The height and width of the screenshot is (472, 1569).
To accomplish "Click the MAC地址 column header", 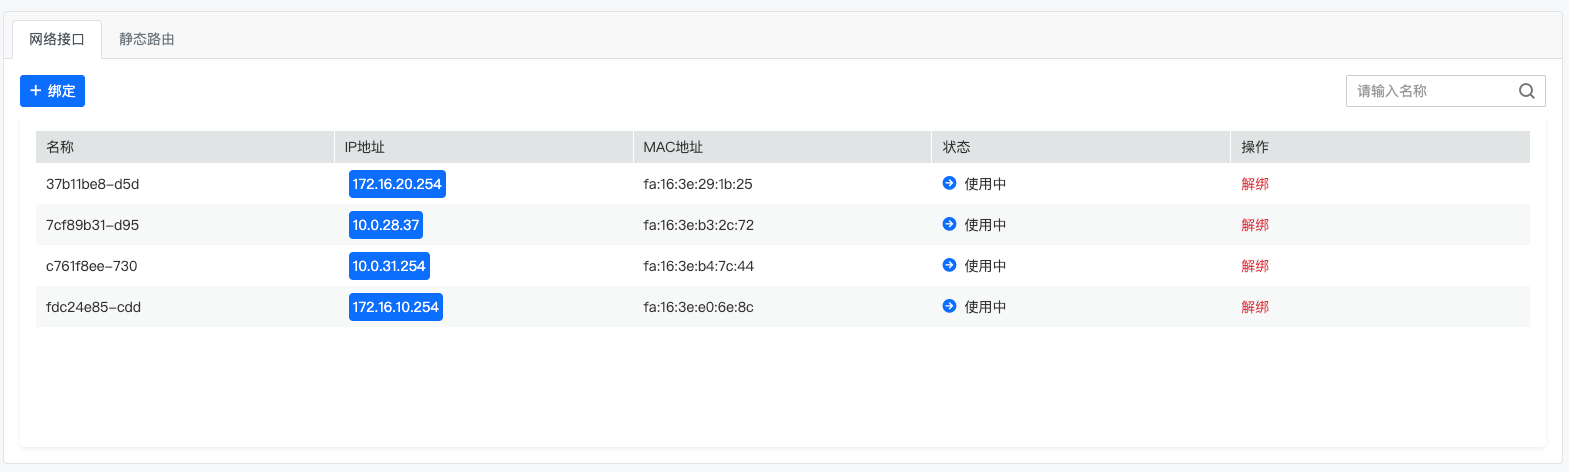I will 673,147.
